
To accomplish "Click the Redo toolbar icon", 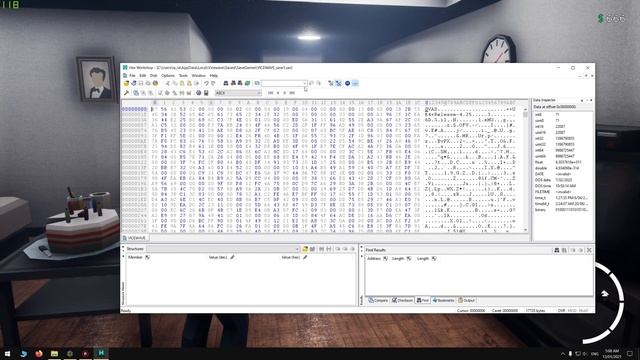I will 213,83.
